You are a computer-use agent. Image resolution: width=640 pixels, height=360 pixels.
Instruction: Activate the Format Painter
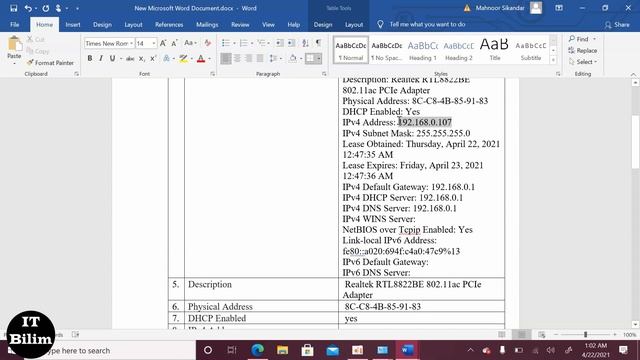(51, 63)
